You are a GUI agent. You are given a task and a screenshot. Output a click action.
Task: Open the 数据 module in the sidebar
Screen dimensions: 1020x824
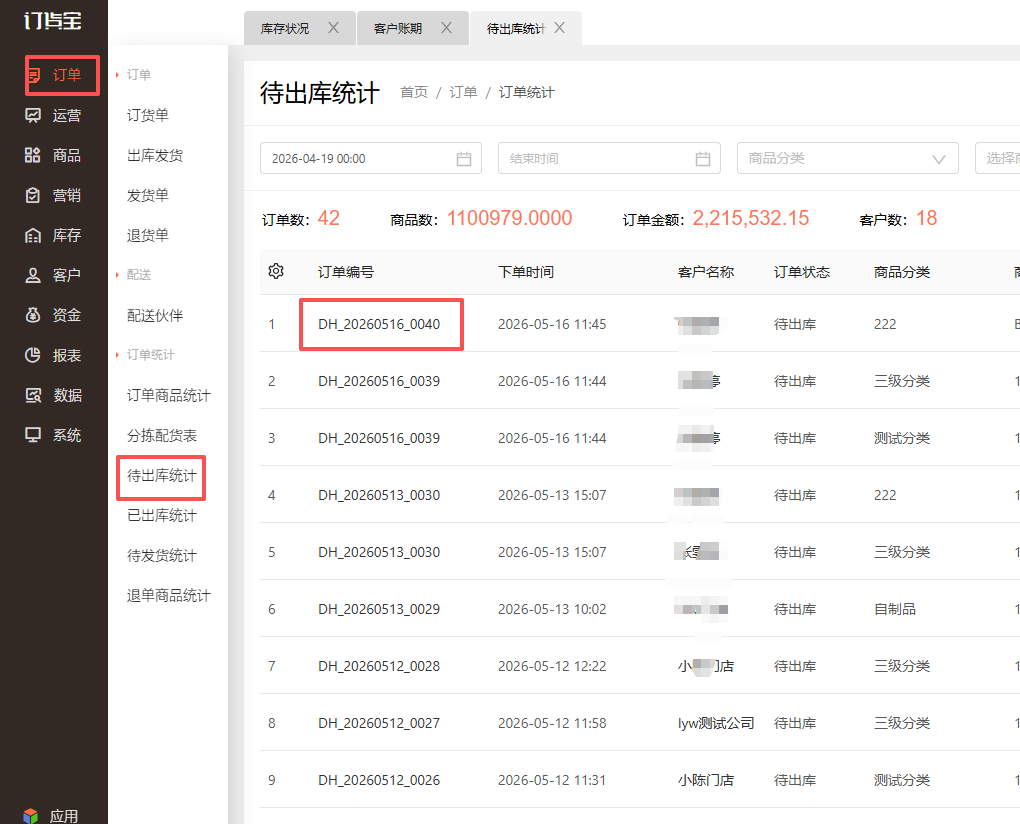[x=54, y=395]
